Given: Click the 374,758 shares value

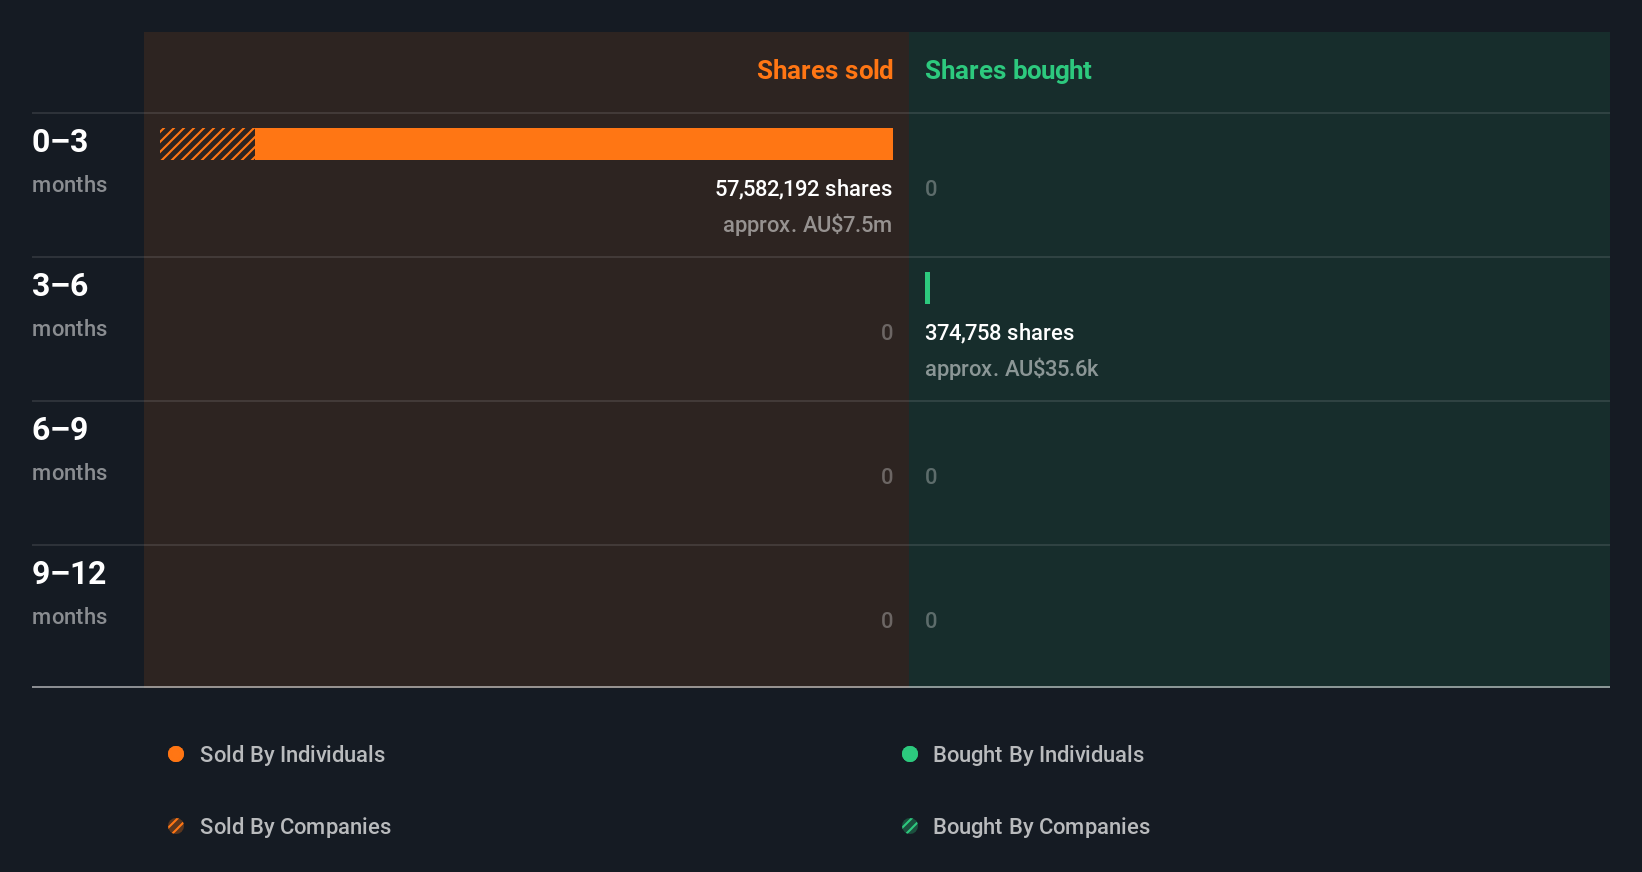Looking at the screenshot, I should coord(999,333).
